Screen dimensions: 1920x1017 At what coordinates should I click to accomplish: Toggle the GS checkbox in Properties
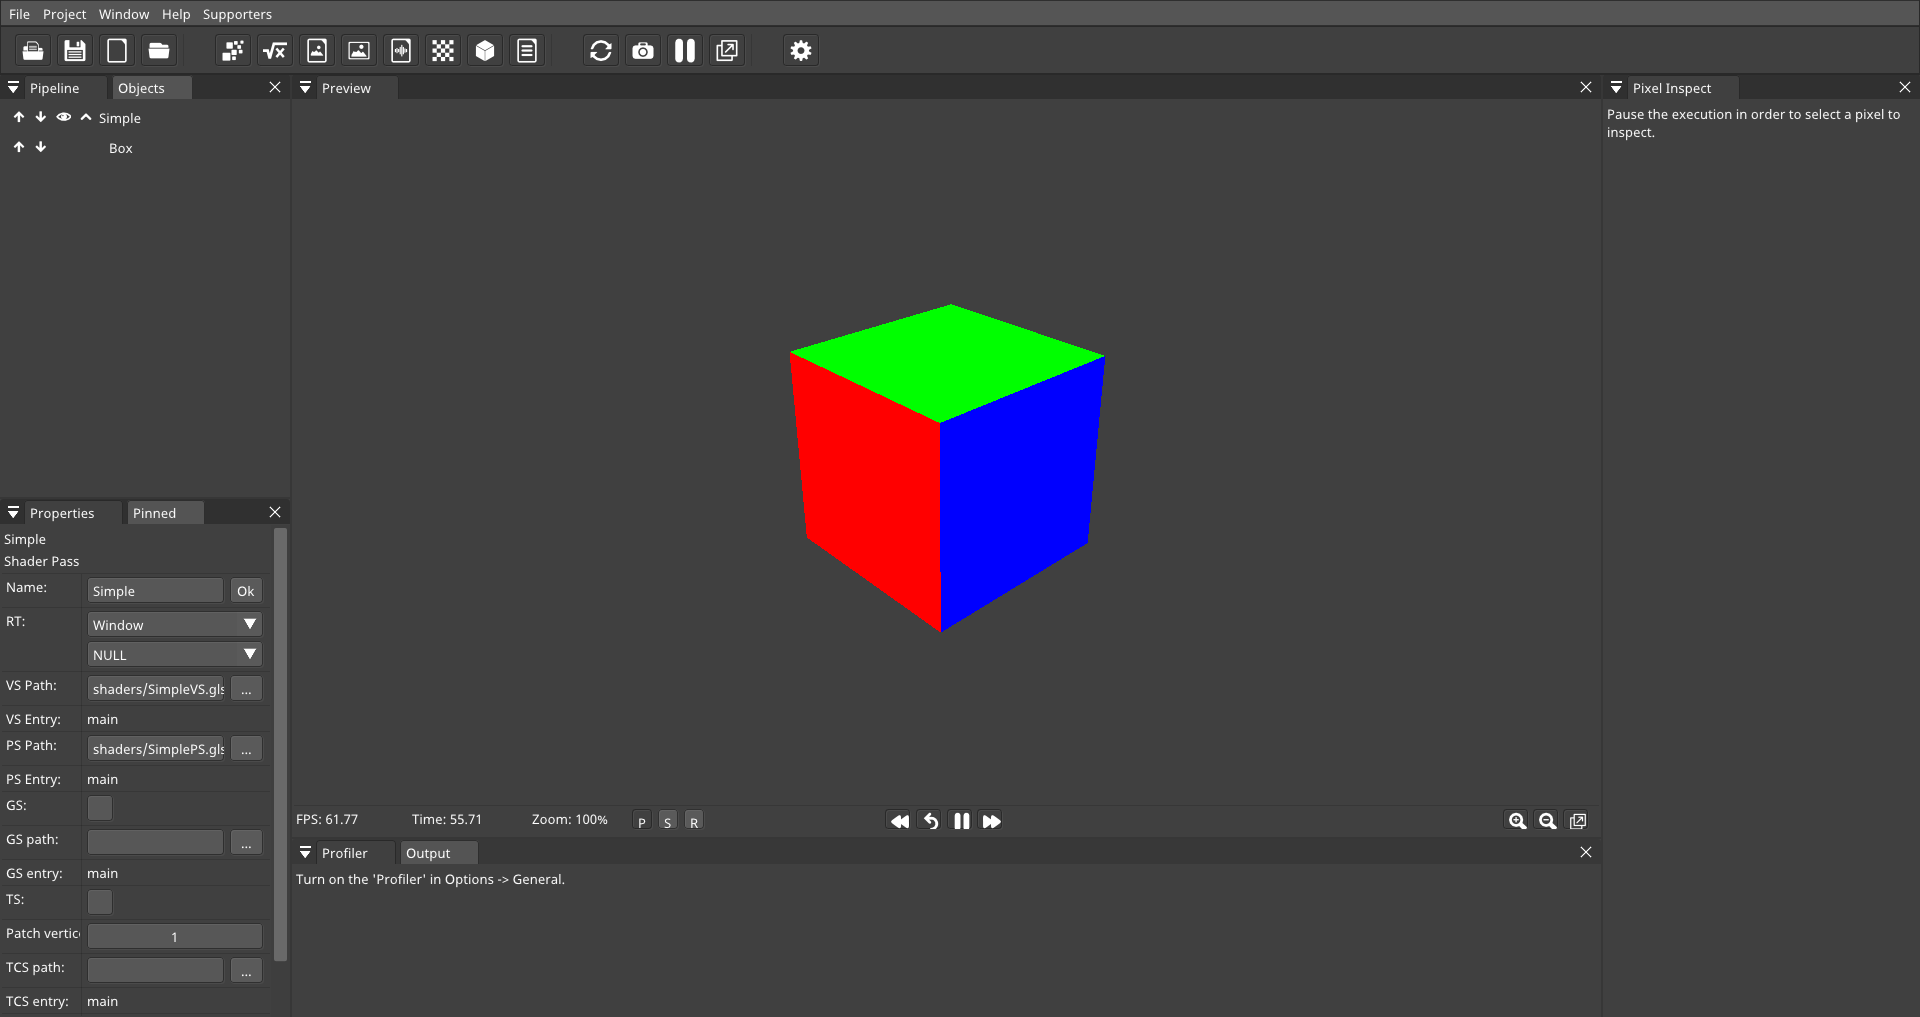coord(99,807)
